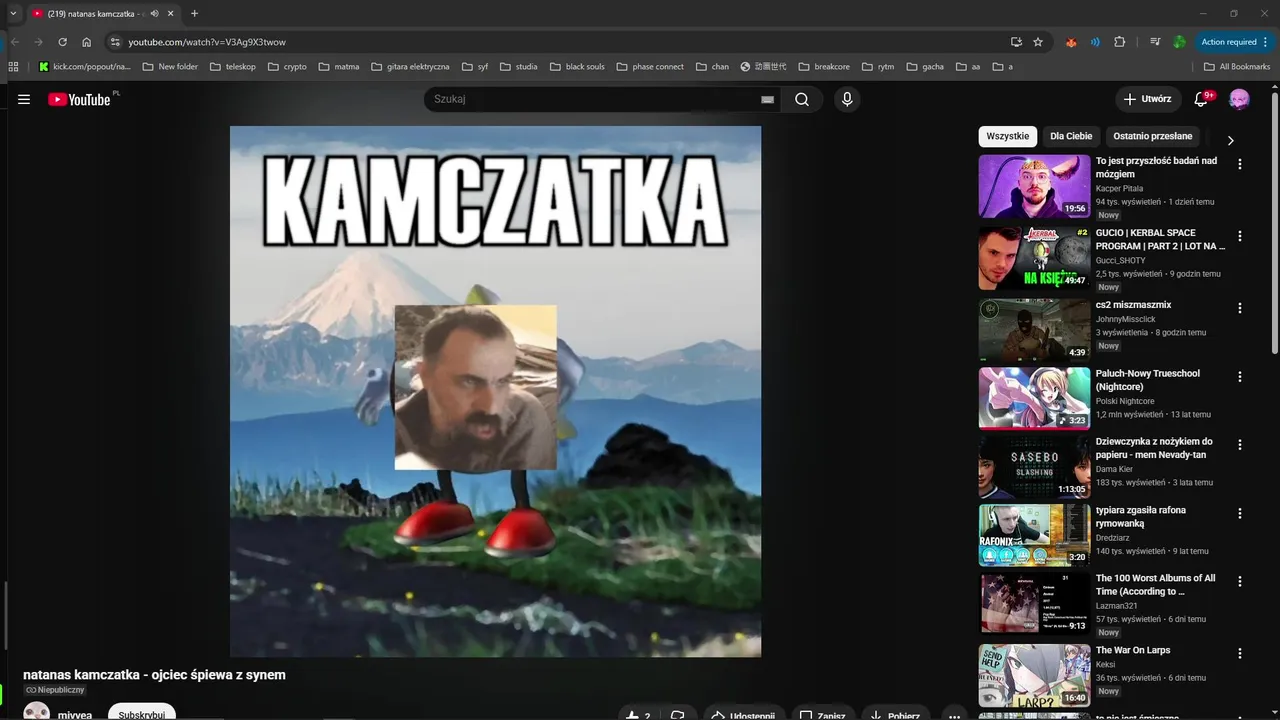Viewport: 1280px width, 720px height.
Task: Open the red extension icon in toolbar
Action: coord(1071,42)
